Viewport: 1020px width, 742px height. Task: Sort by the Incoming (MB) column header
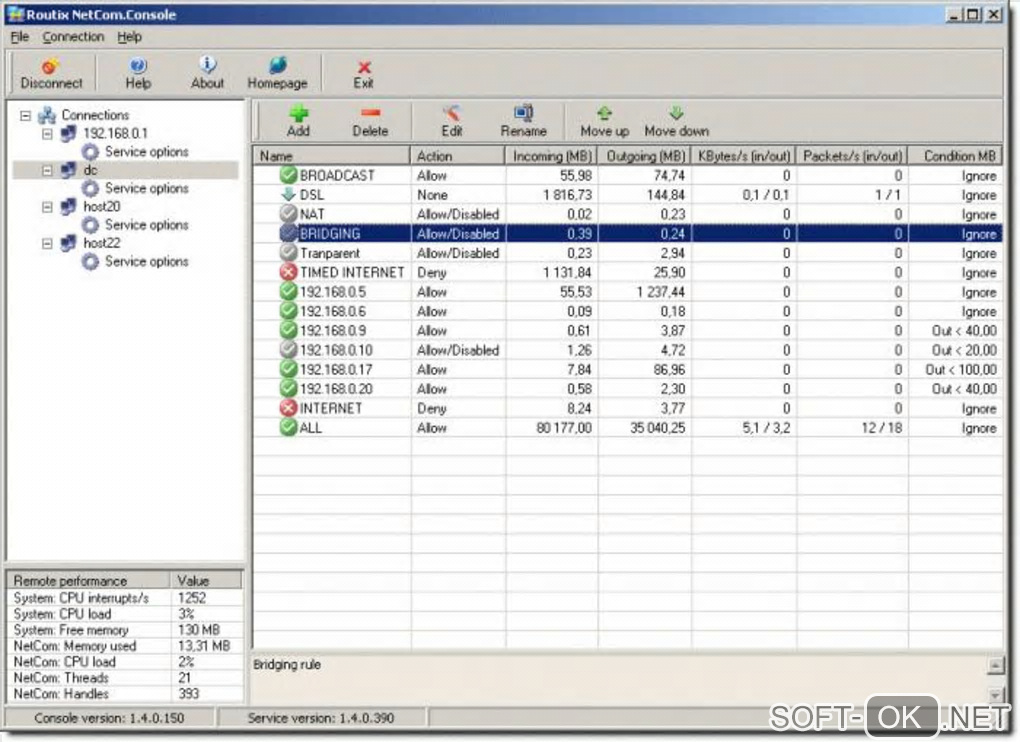coord(552,156)
